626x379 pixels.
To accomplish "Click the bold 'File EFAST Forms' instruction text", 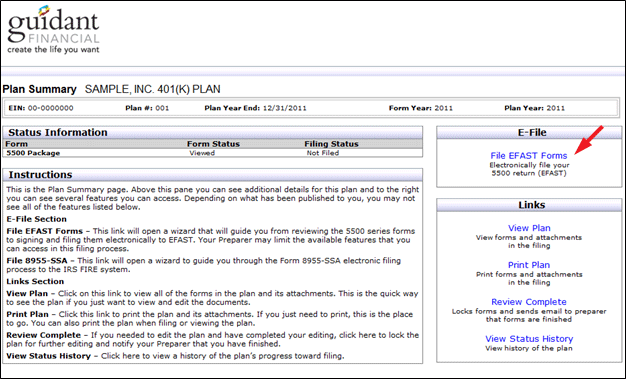I will point(44,231).
